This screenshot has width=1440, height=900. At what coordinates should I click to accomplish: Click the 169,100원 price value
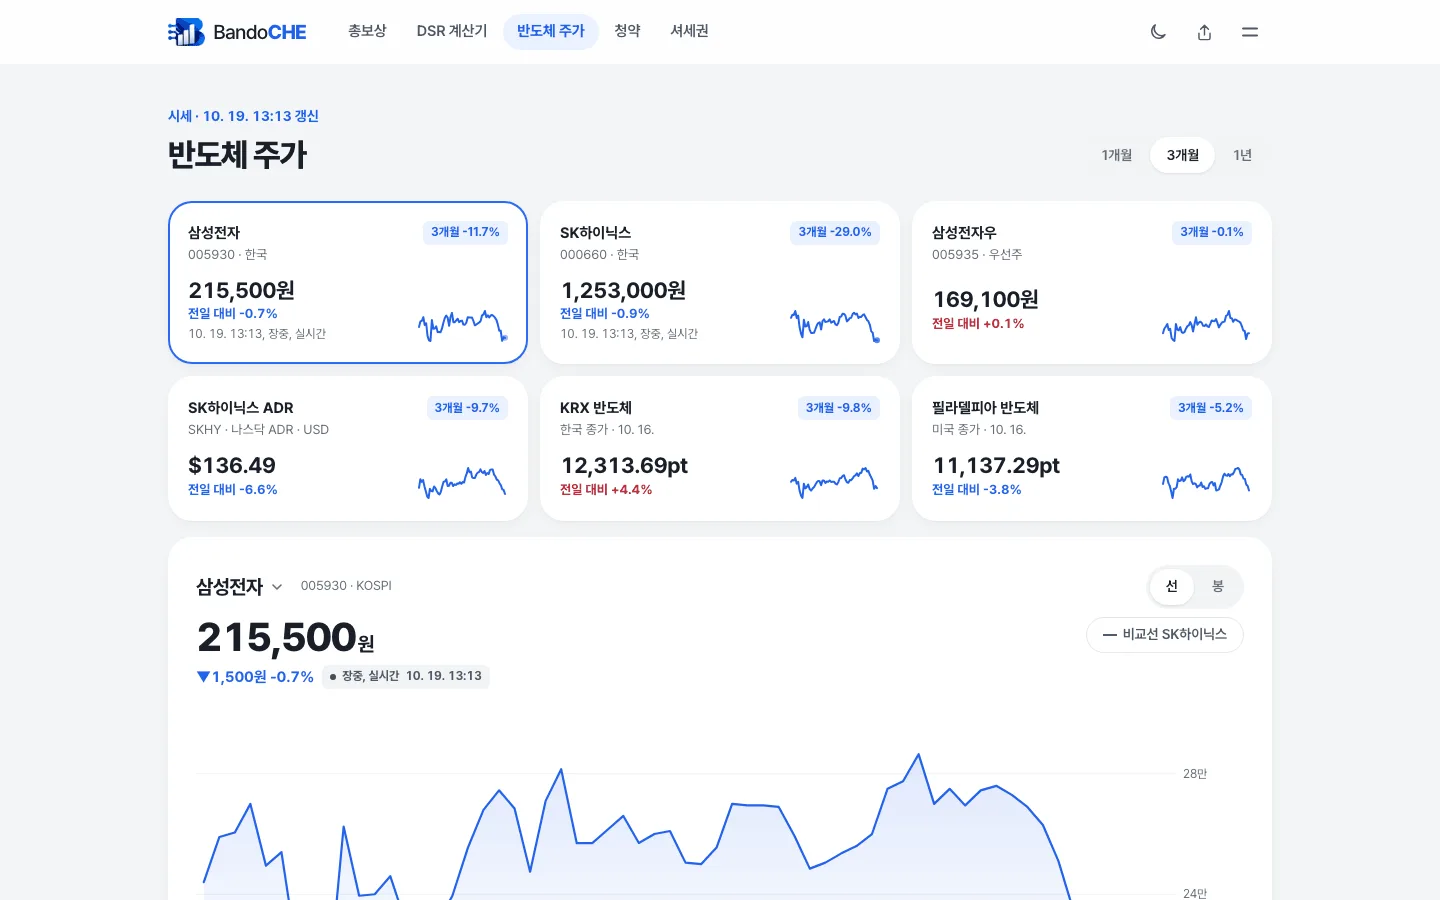(x=986, y=299)
